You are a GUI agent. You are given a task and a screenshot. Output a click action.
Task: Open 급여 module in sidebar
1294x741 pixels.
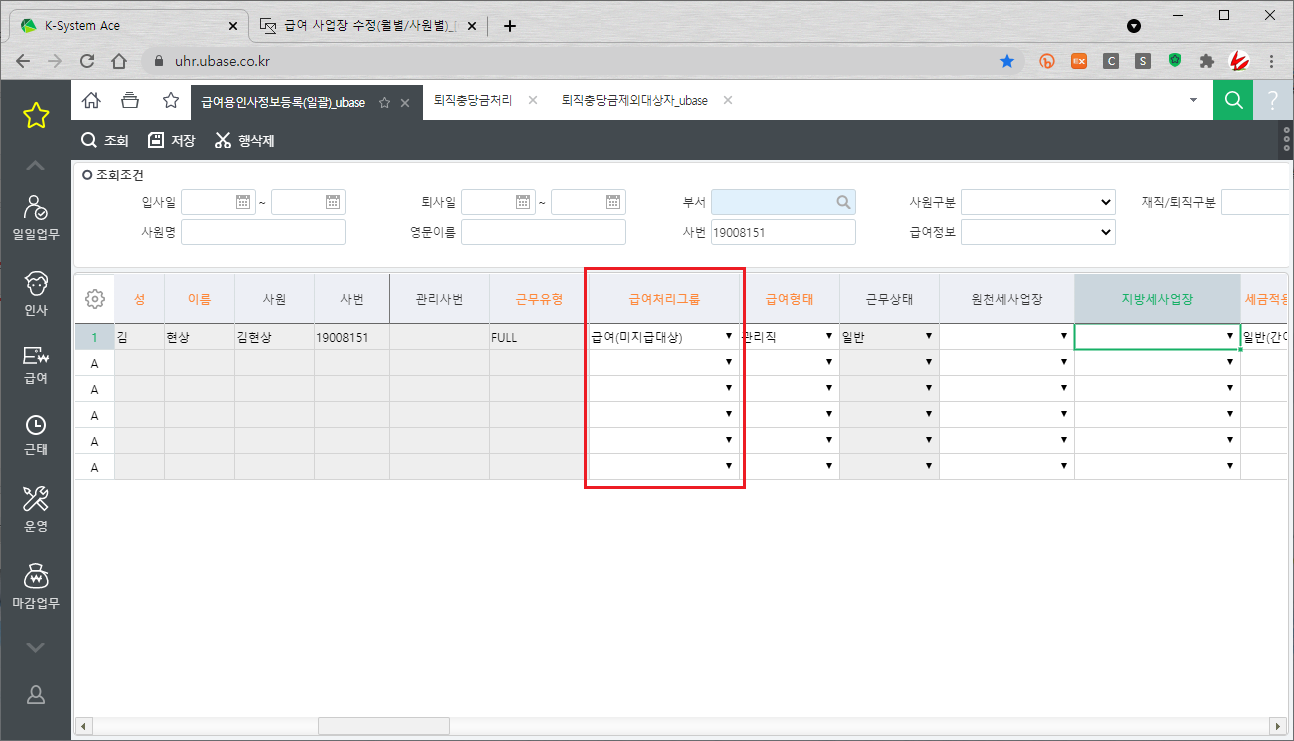[36, 364]
